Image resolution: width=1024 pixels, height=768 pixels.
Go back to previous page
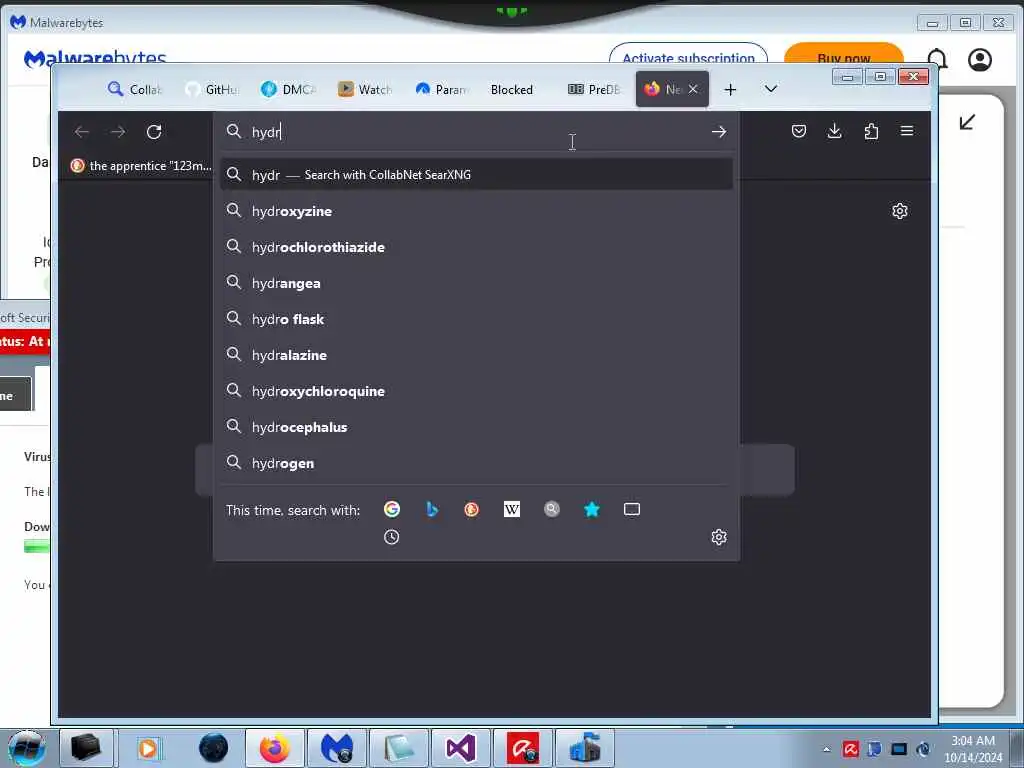pyautogui.click(x=82, y=132)
